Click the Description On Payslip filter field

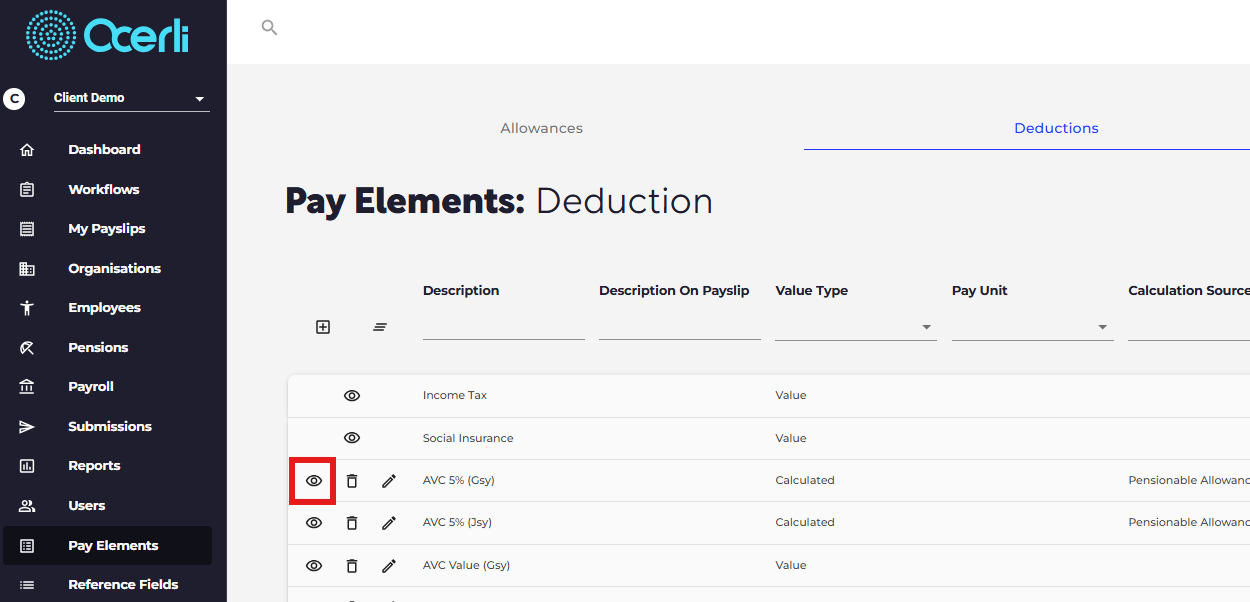coord(680,327)
